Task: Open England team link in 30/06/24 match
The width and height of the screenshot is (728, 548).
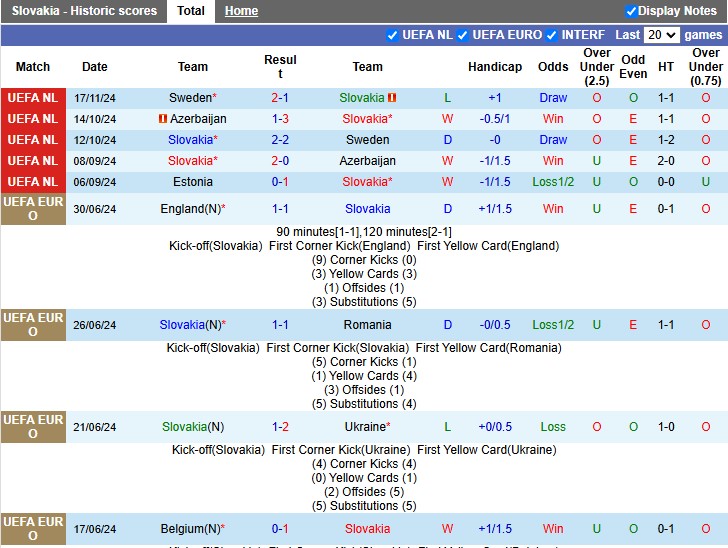Action: click(x=189, y=209)
